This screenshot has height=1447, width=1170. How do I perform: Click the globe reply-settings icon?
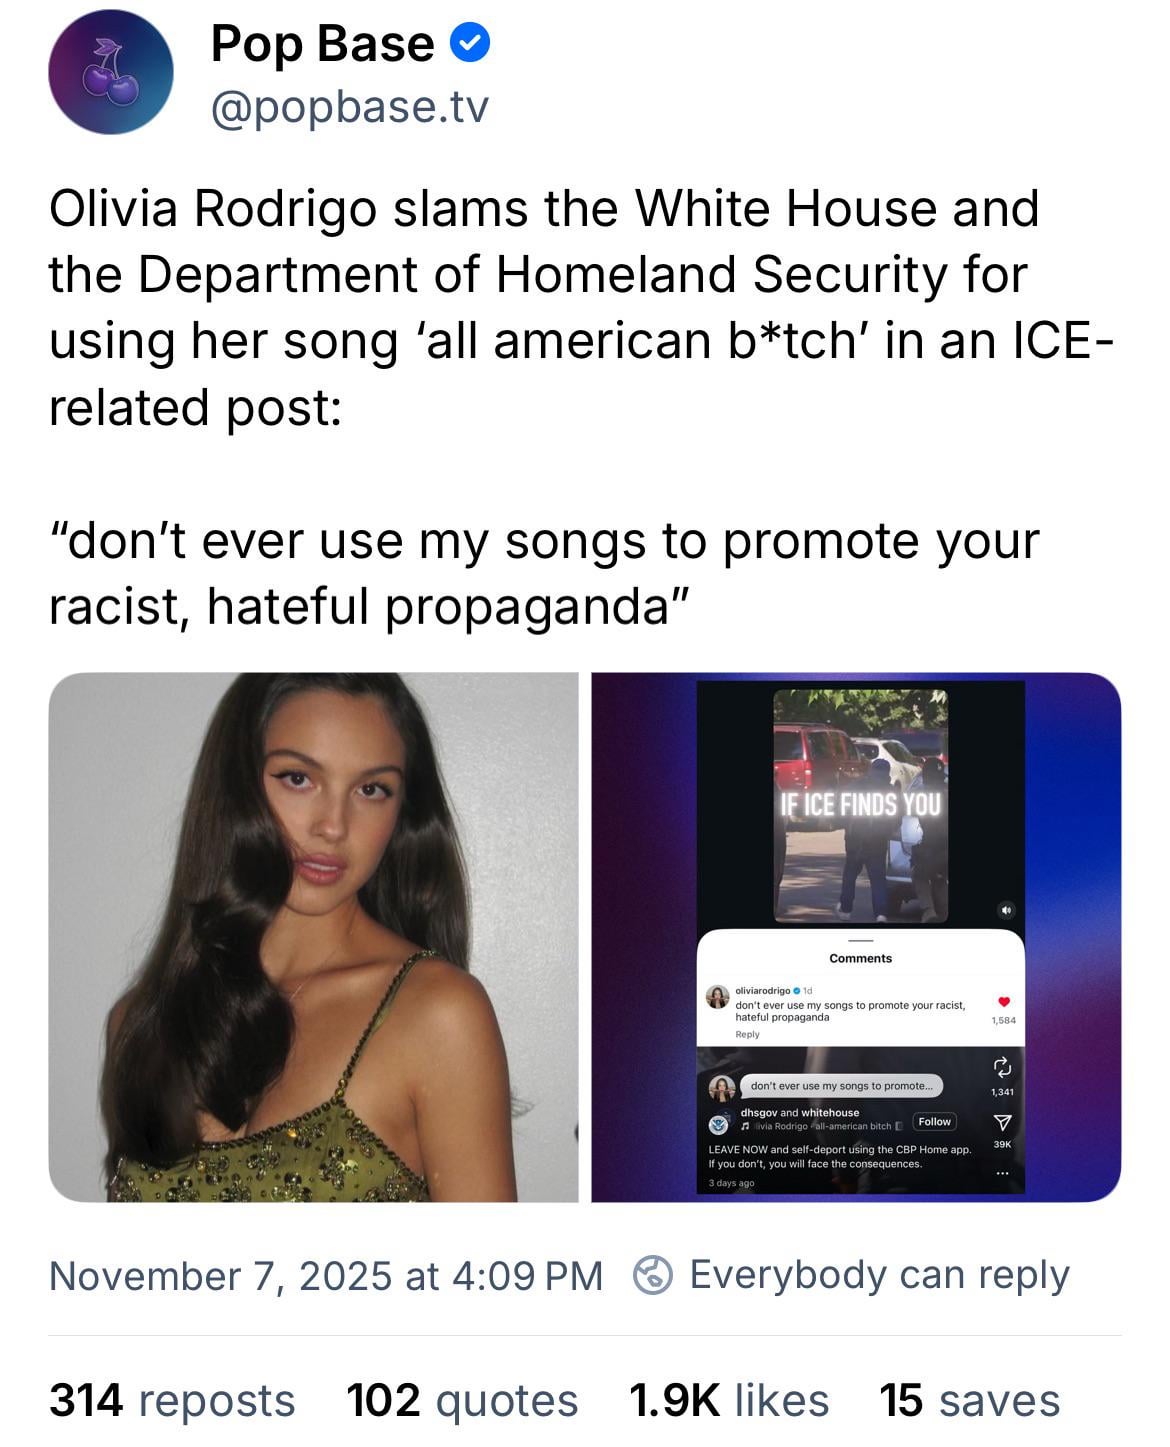(x=653, y=1275)
